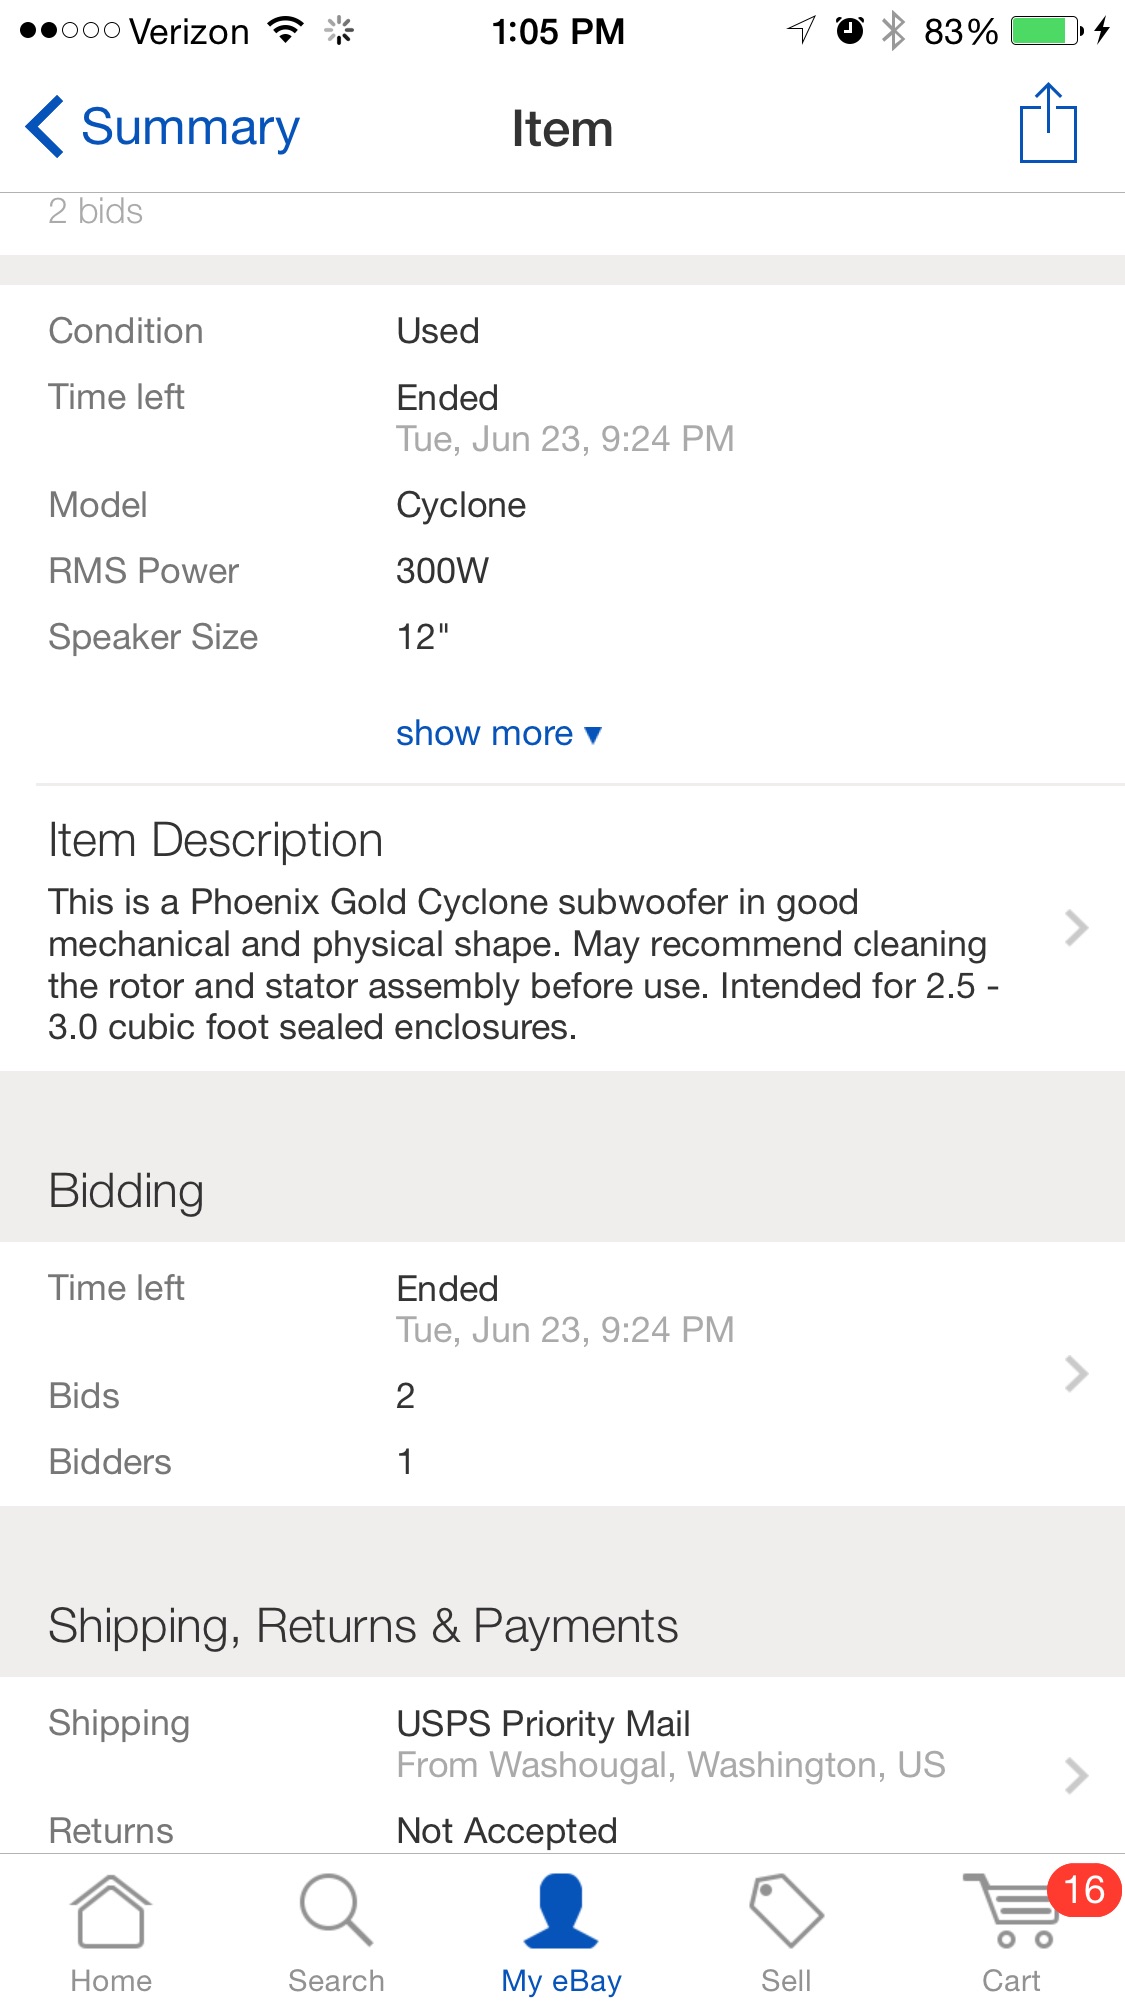Tap the share icon in header
This screenshot has width=1125, height=2001.
click(1047, 124)
